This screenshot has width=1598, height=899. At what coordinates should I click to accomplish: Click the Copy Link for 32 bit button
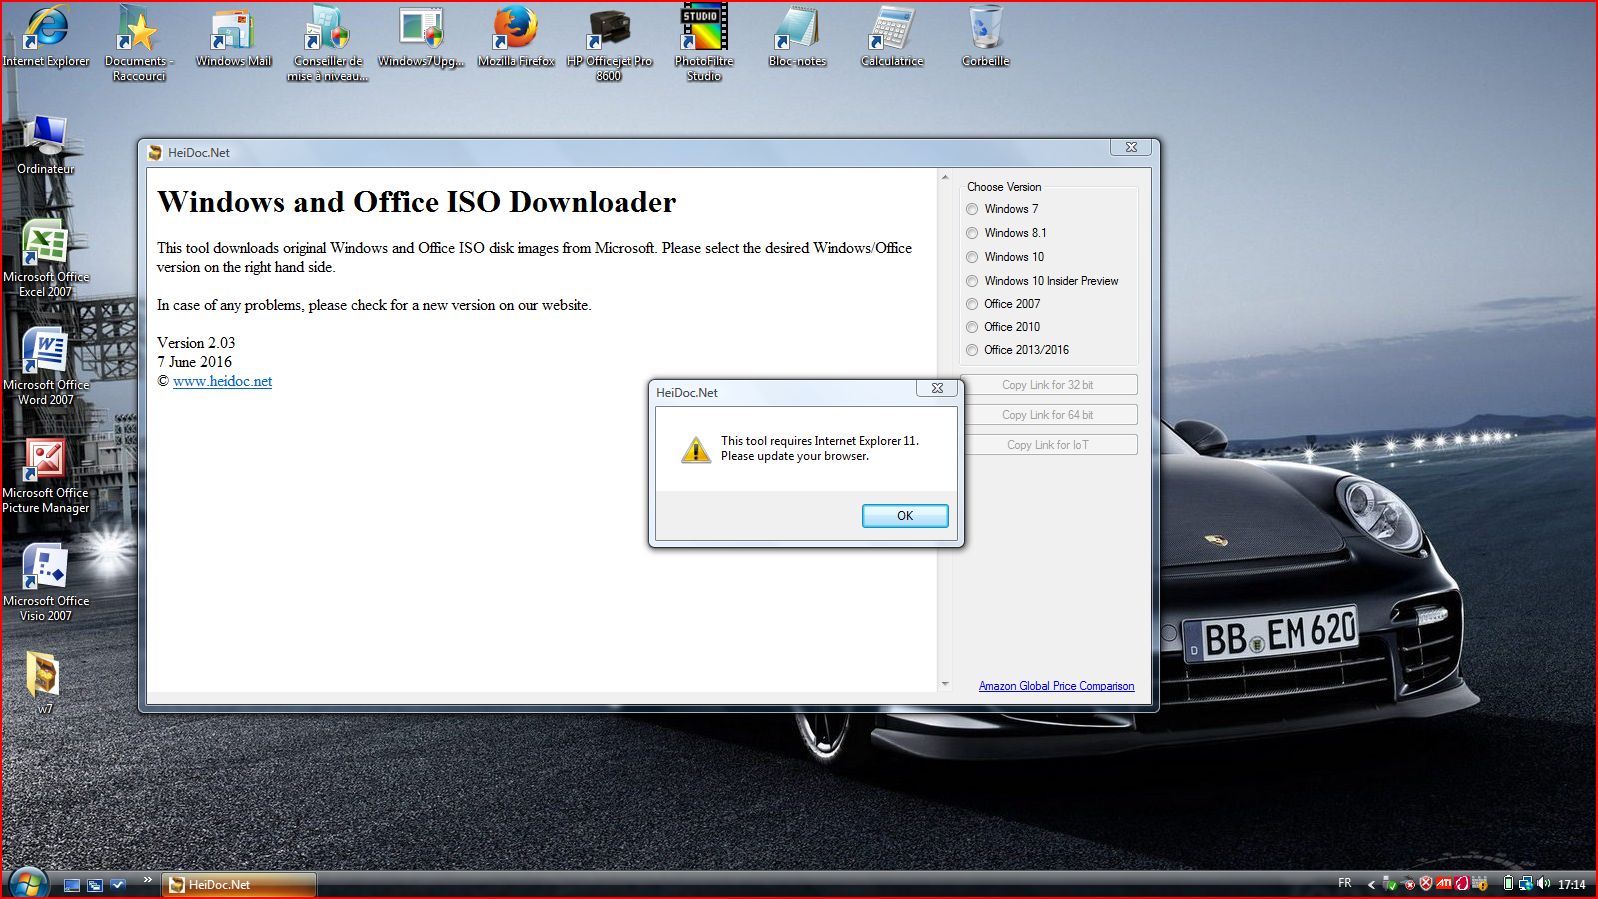pos(1048,385)
